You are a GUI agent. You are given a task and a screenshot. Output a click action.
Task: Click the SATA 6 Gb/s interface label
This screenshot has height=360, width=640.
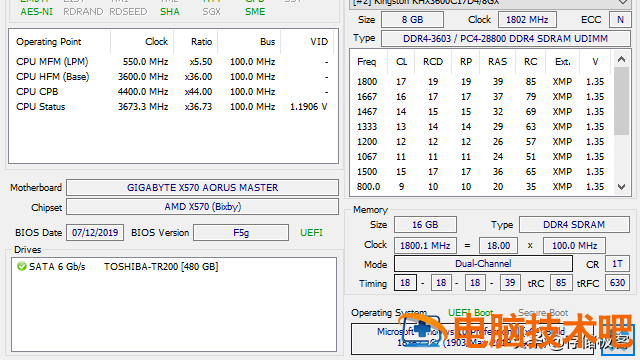pos(57,267)
